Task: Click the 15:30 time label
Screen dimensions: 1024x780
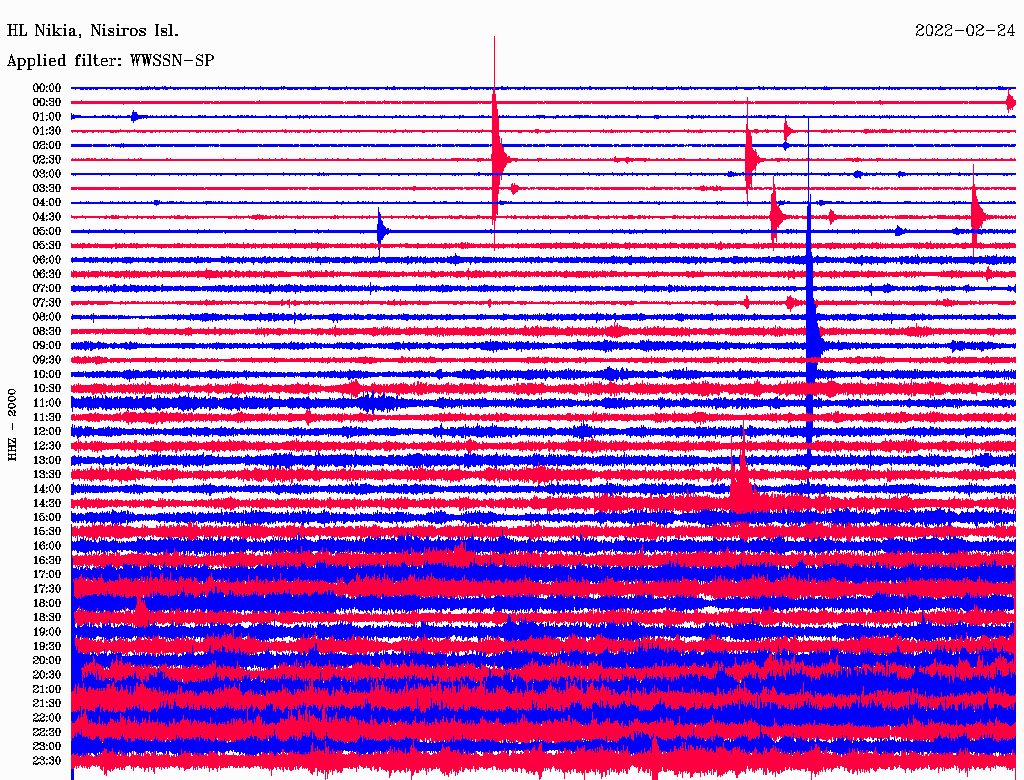Action: (47, 532)
